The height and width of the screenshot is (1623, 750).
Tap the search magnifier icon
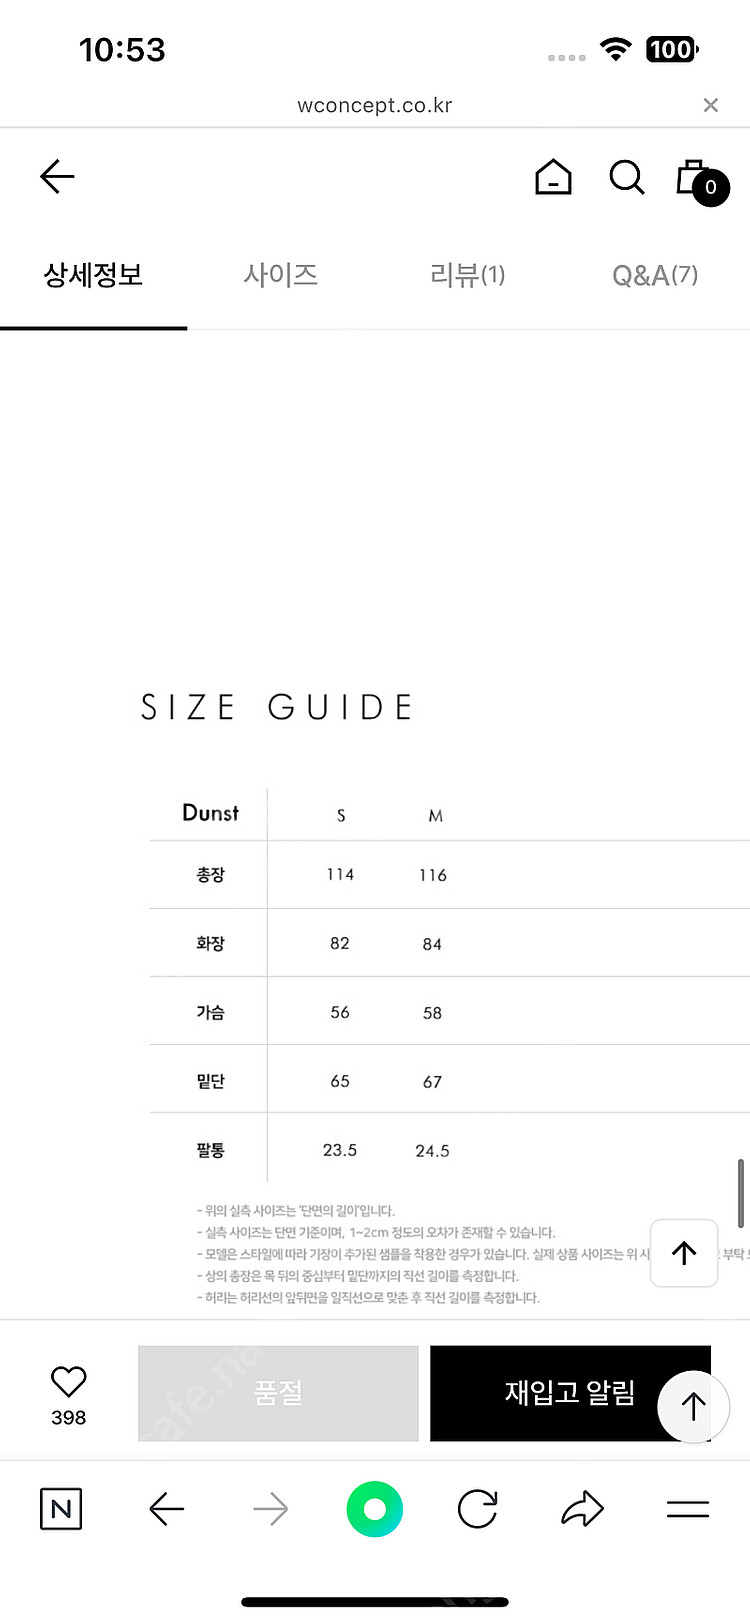(x=627, y=178)
